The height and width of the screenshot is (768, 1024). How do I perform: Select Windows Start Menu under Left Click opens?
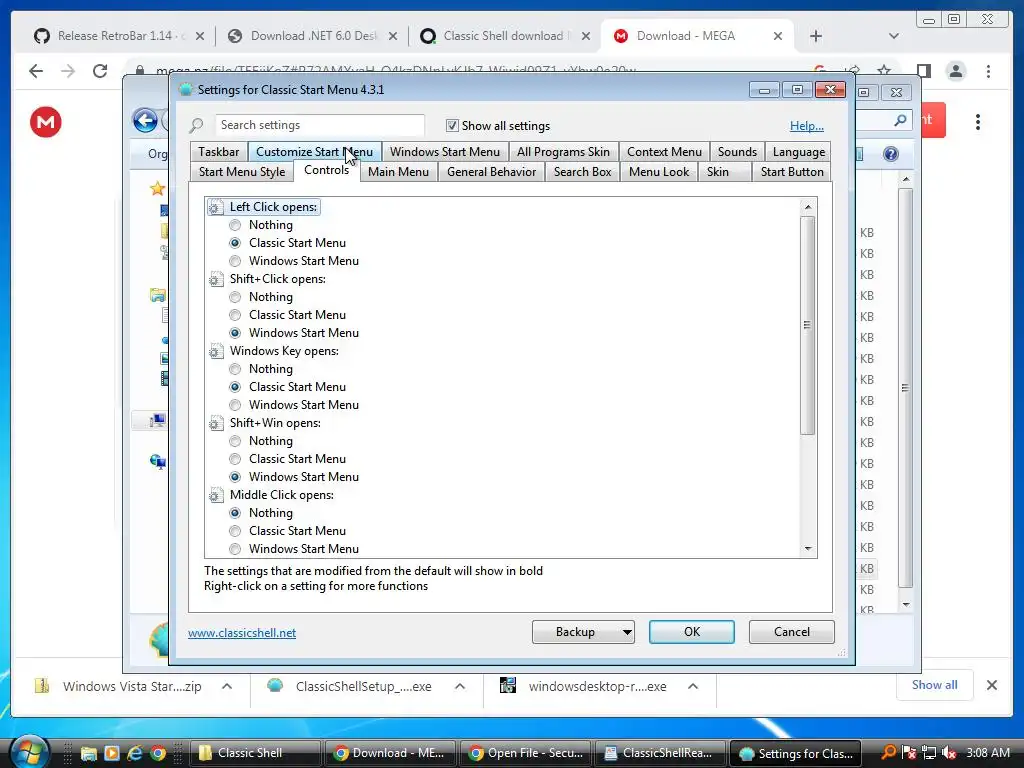235,261
